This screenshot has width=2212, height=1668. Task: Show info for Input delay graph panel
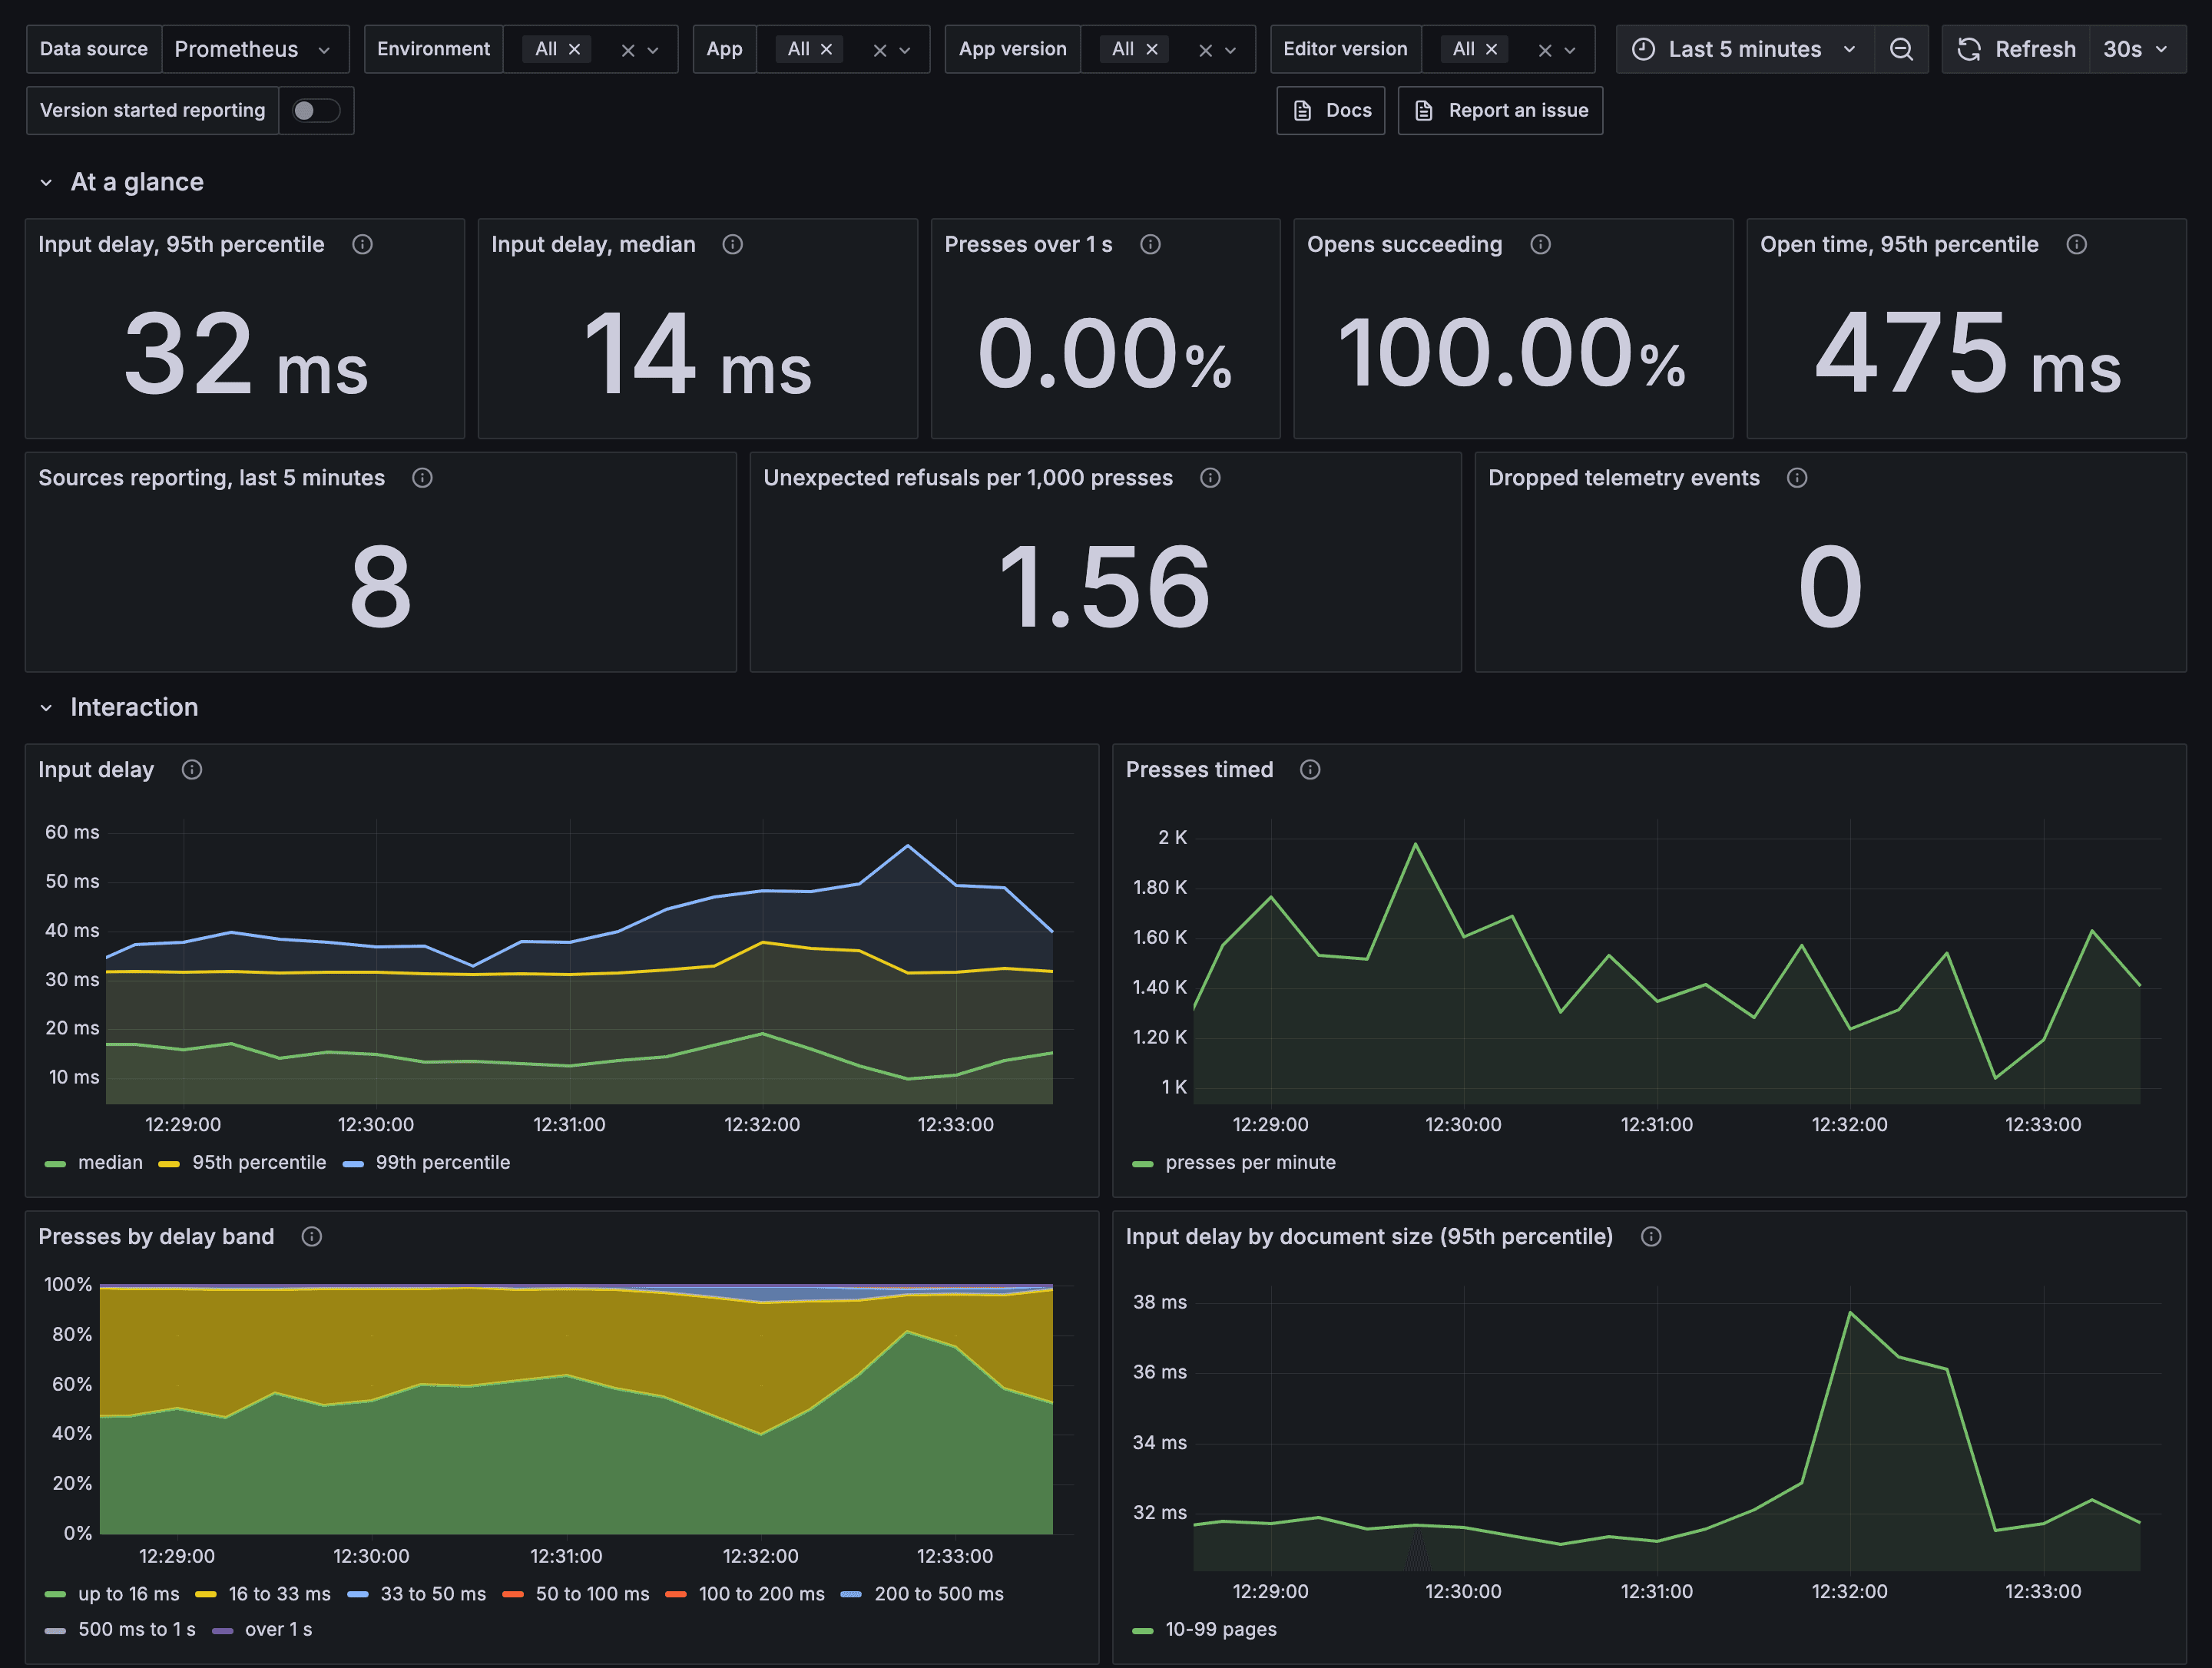(x=192, y=769)
